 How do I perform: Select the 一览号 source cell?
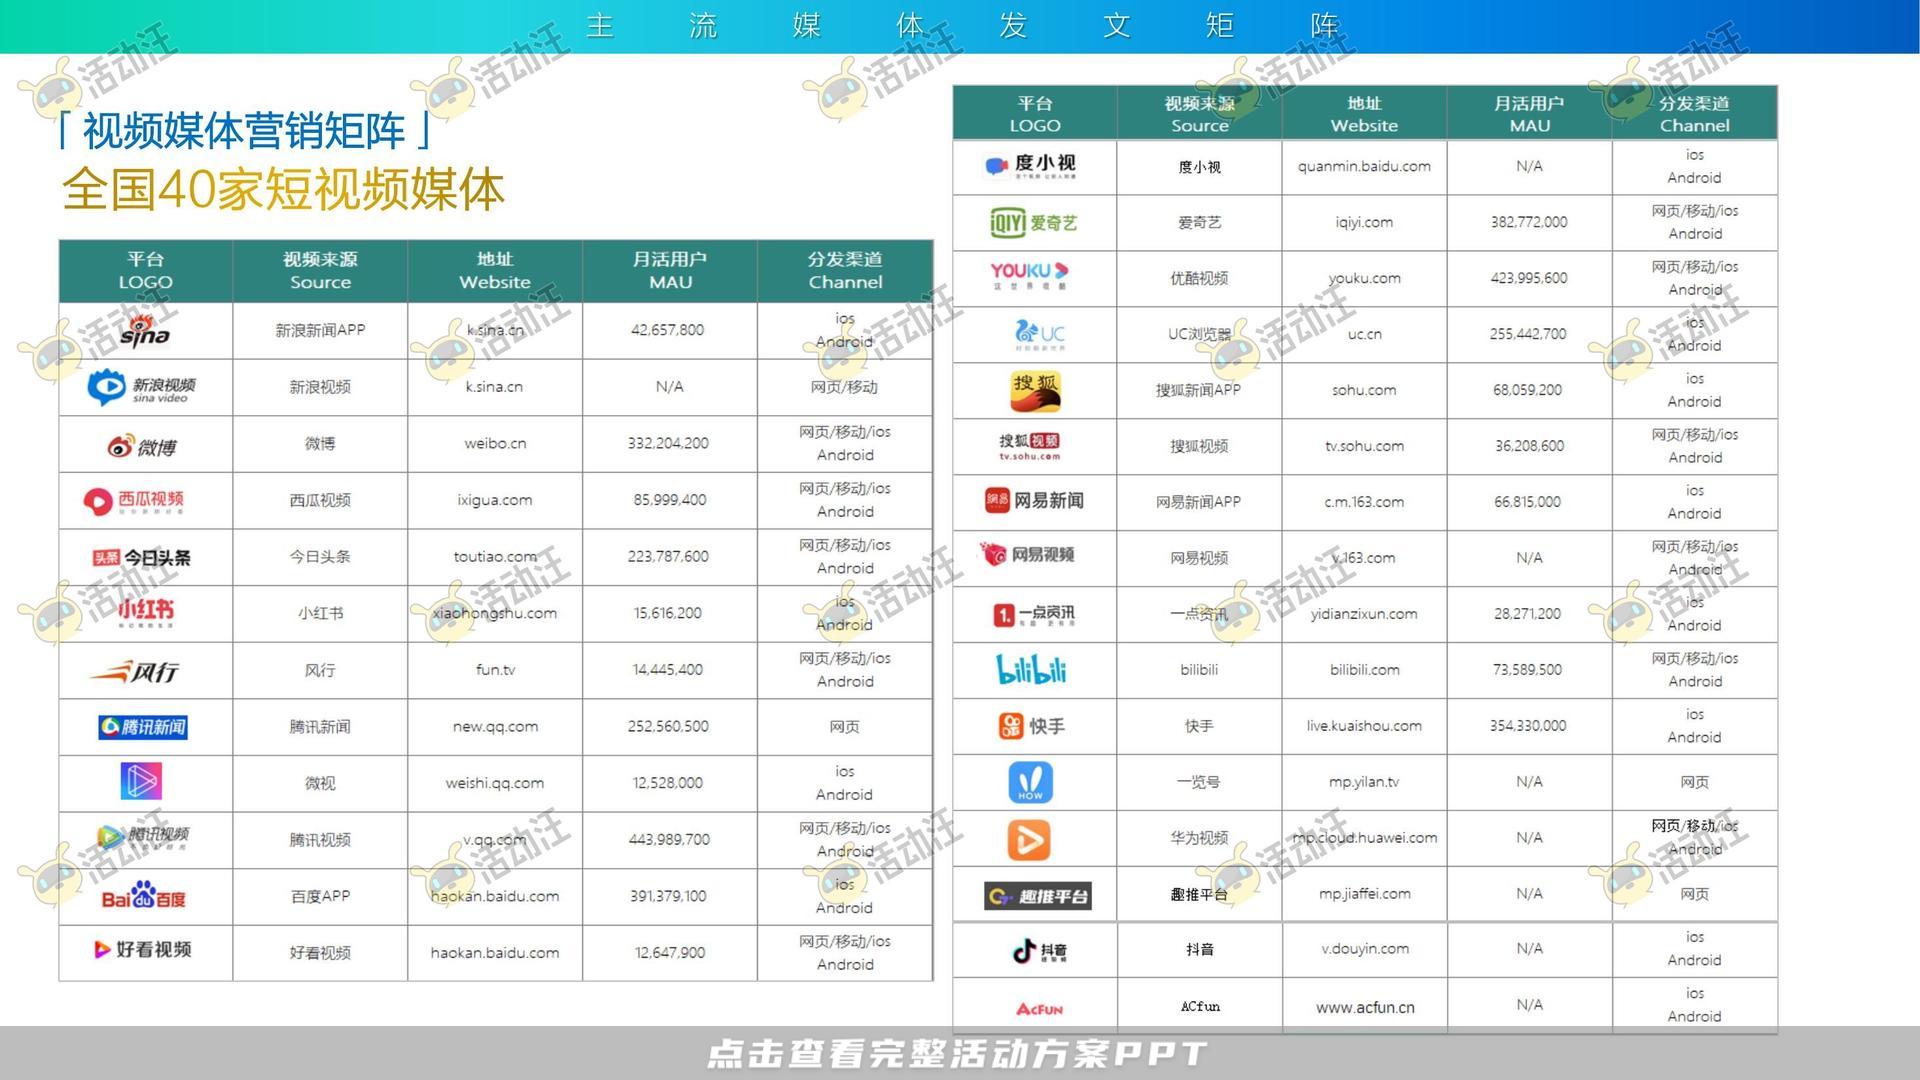[1198, 782]
